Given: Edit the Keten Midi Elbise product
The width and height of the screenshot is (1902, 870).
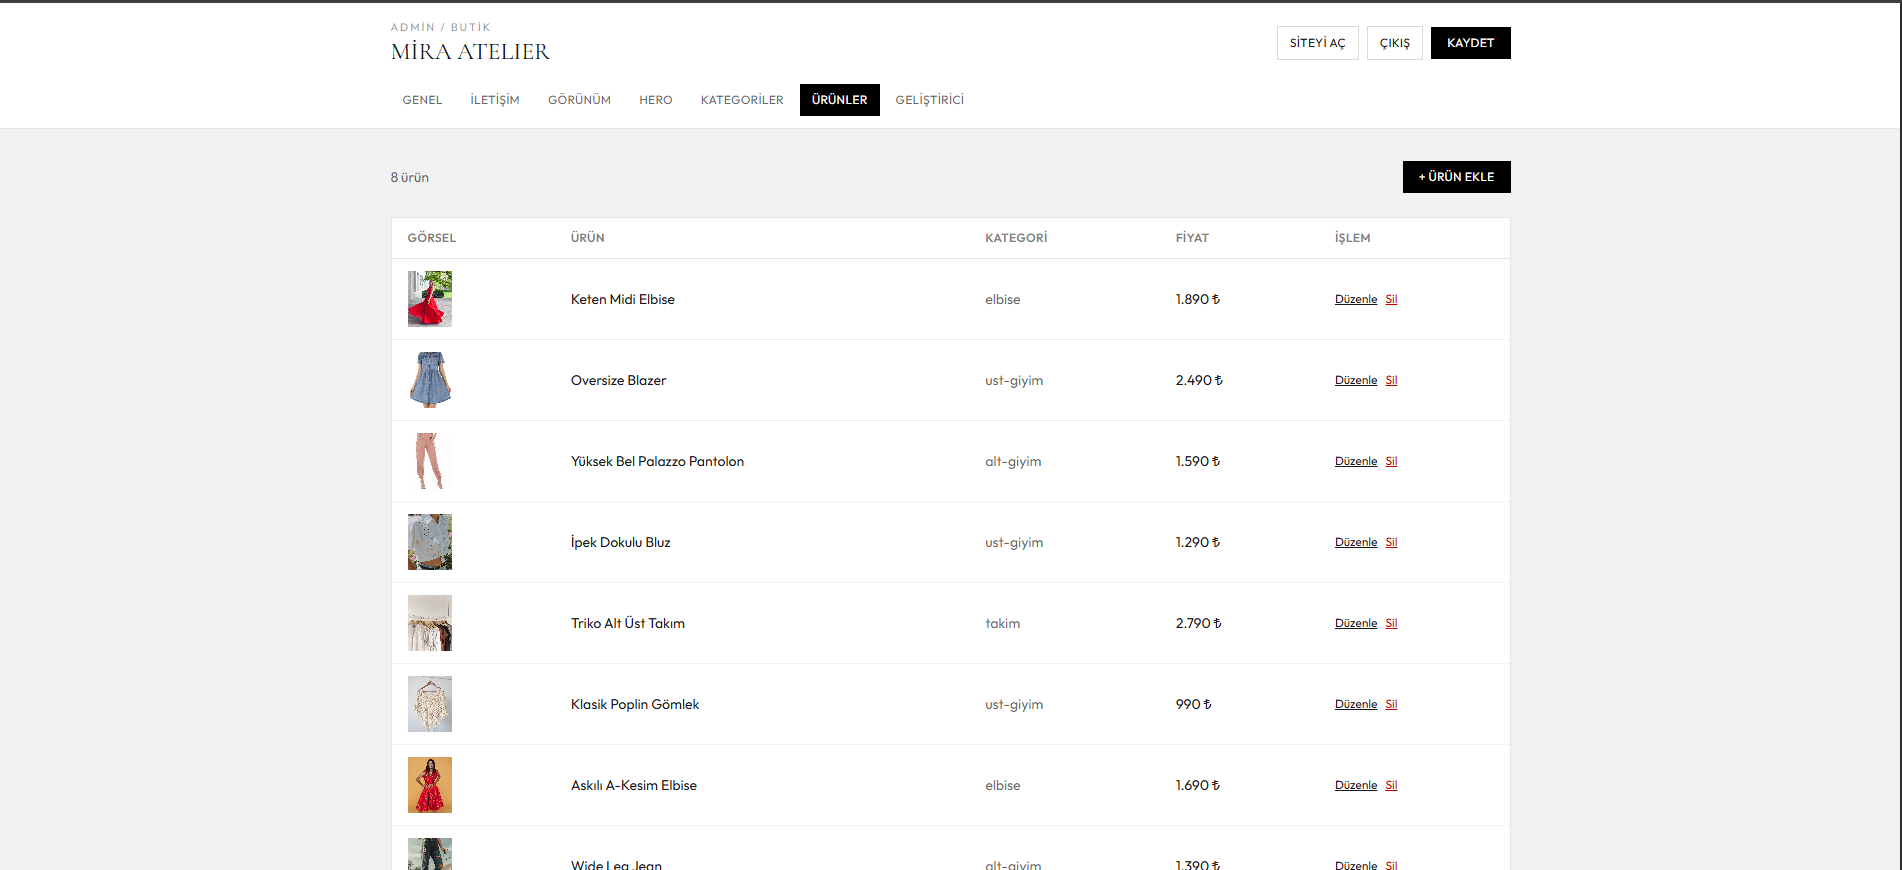Looking at the screenshot, I should tap(1356, 299).
